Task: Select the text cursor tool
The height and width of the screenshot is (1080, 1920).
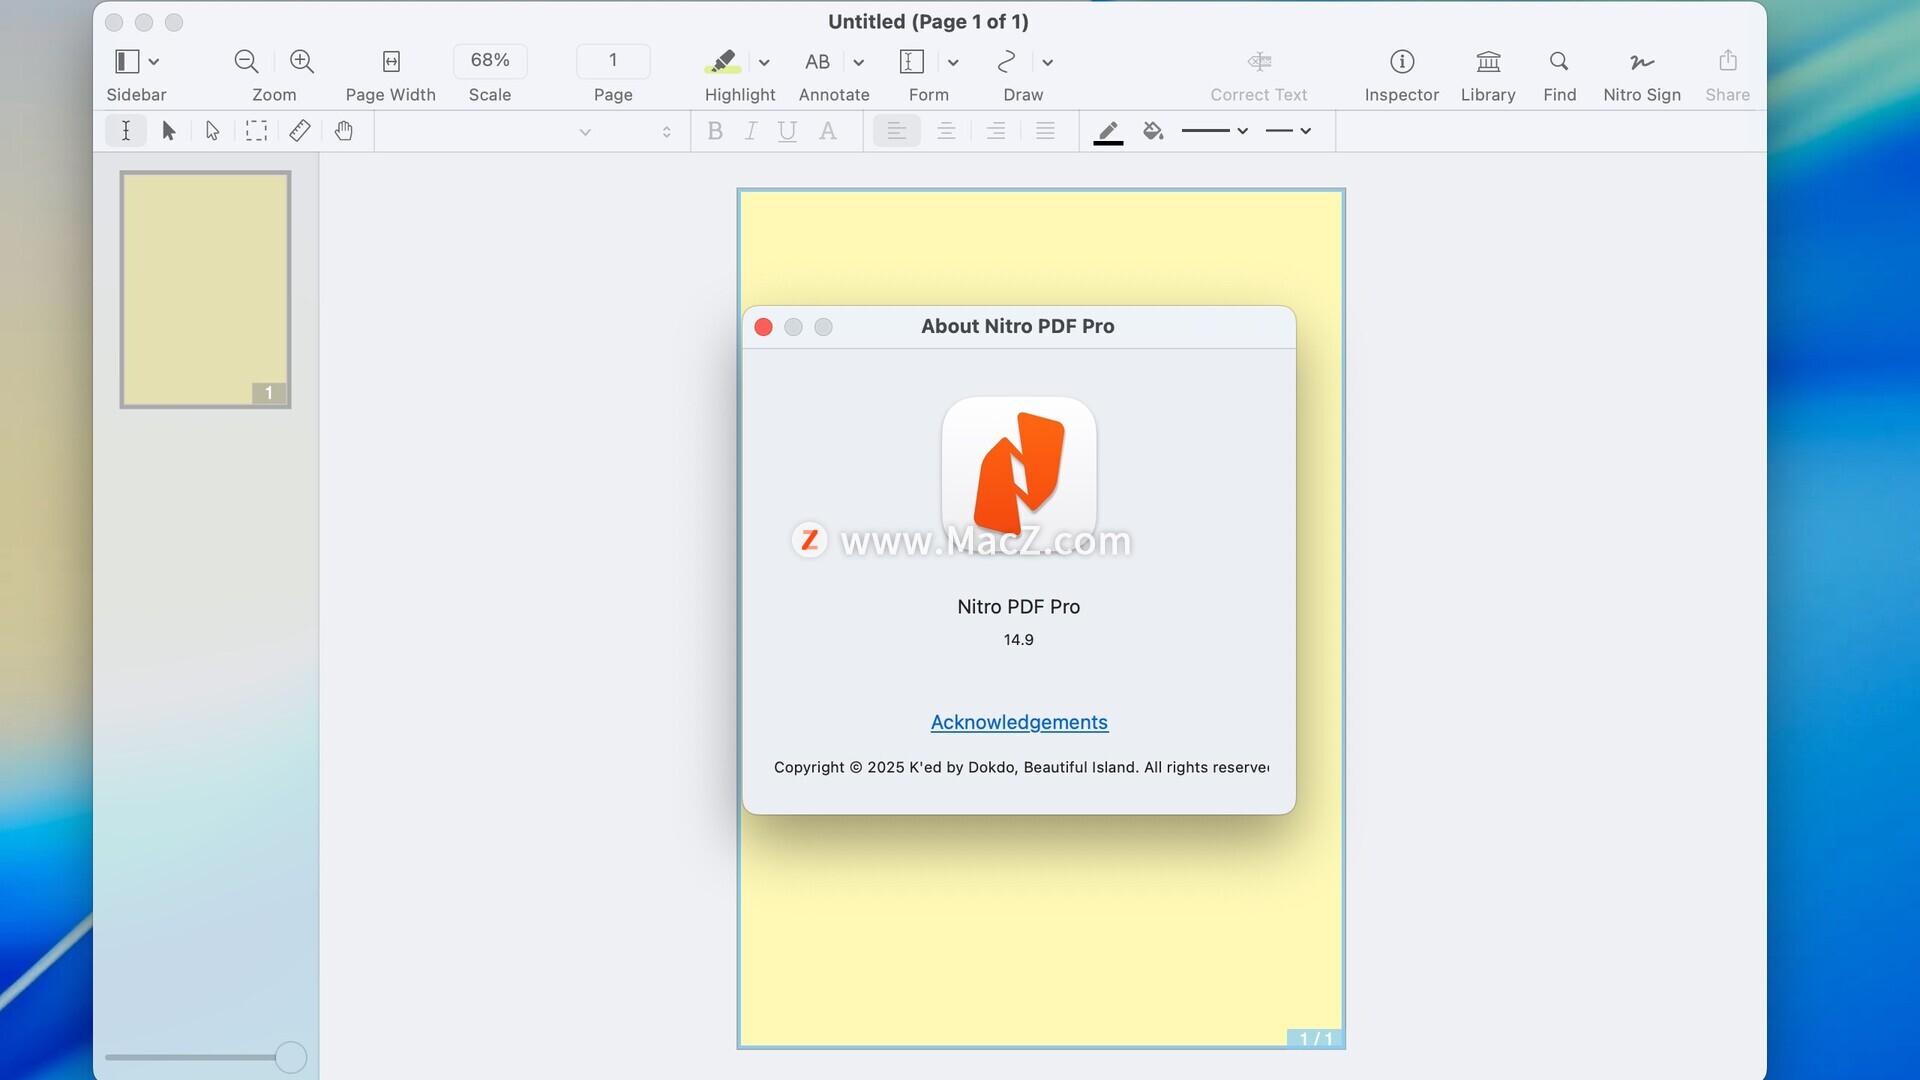Action: [126, 131]
